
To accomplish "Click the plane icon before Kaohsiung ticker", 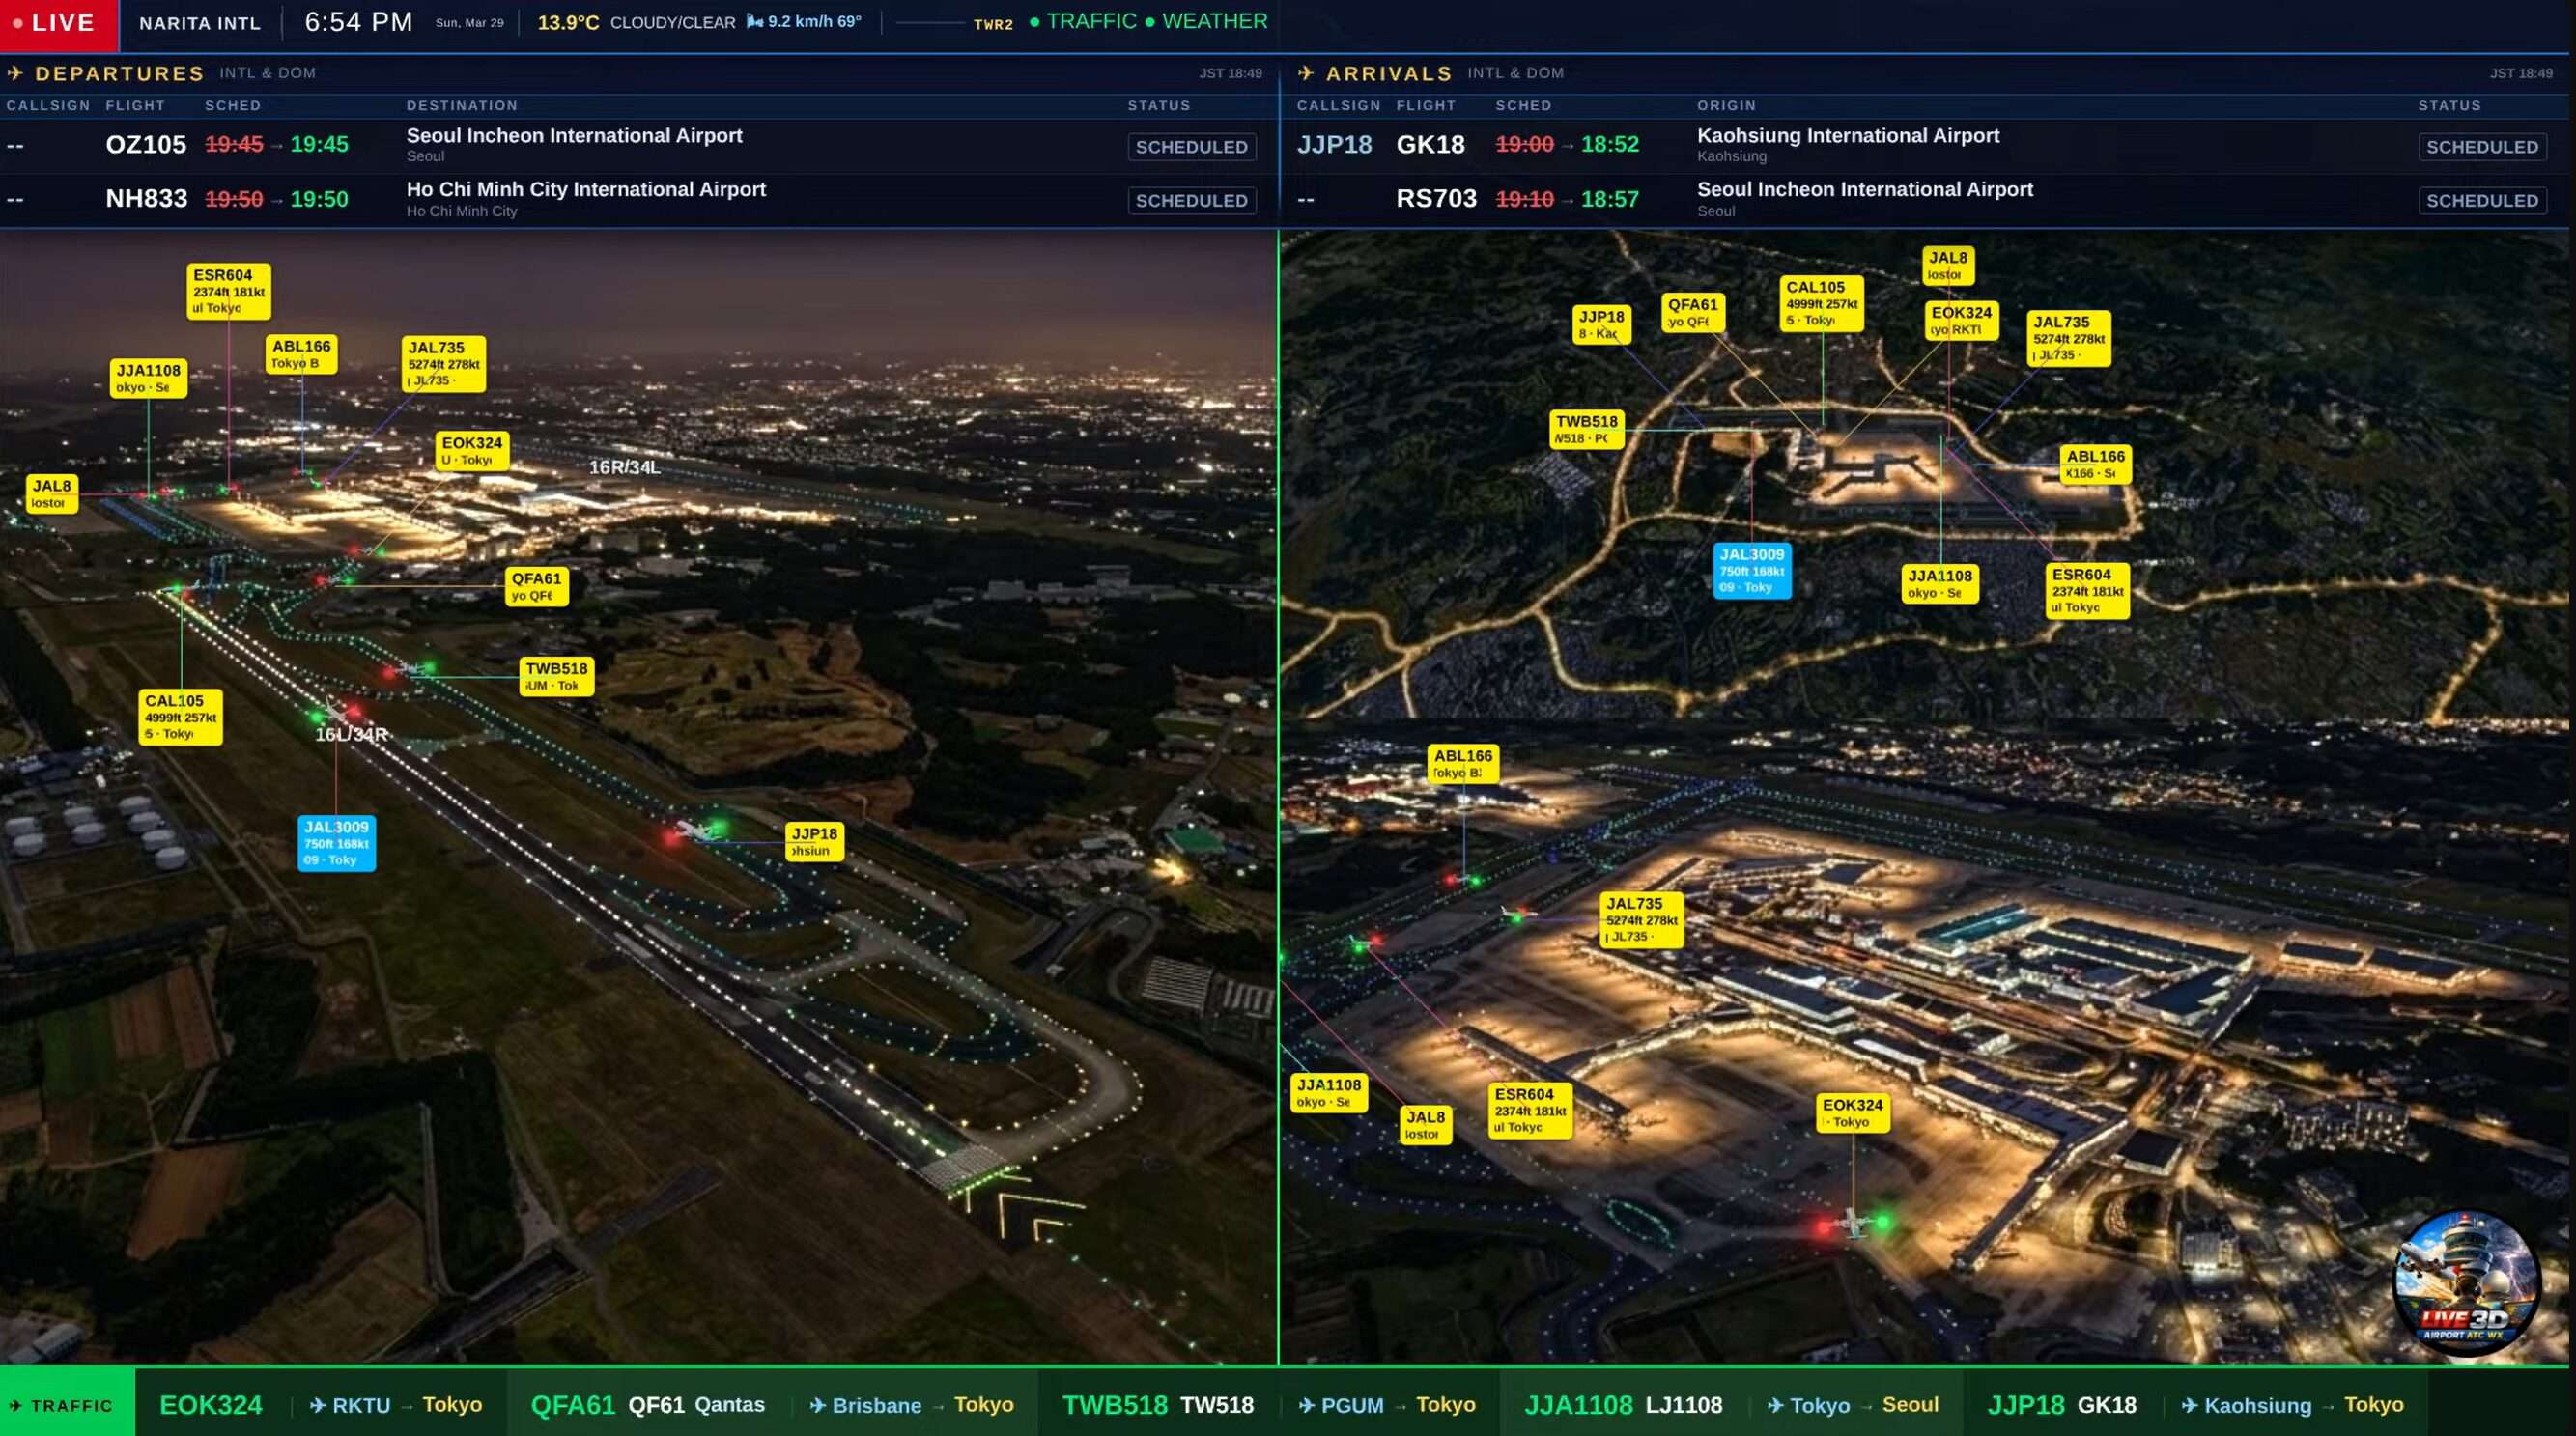I will coord(2190,1405).
